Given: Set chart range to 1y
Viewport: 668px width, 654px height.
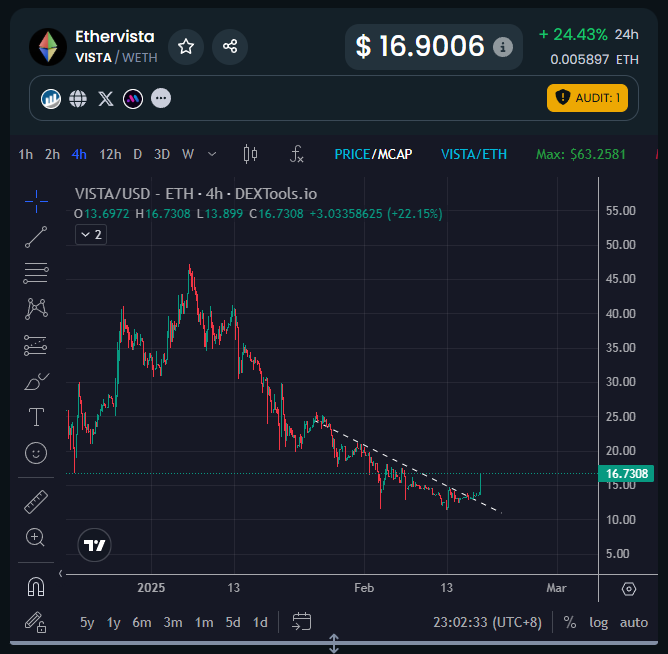Looking at the screenshot, I should point(113,622).
